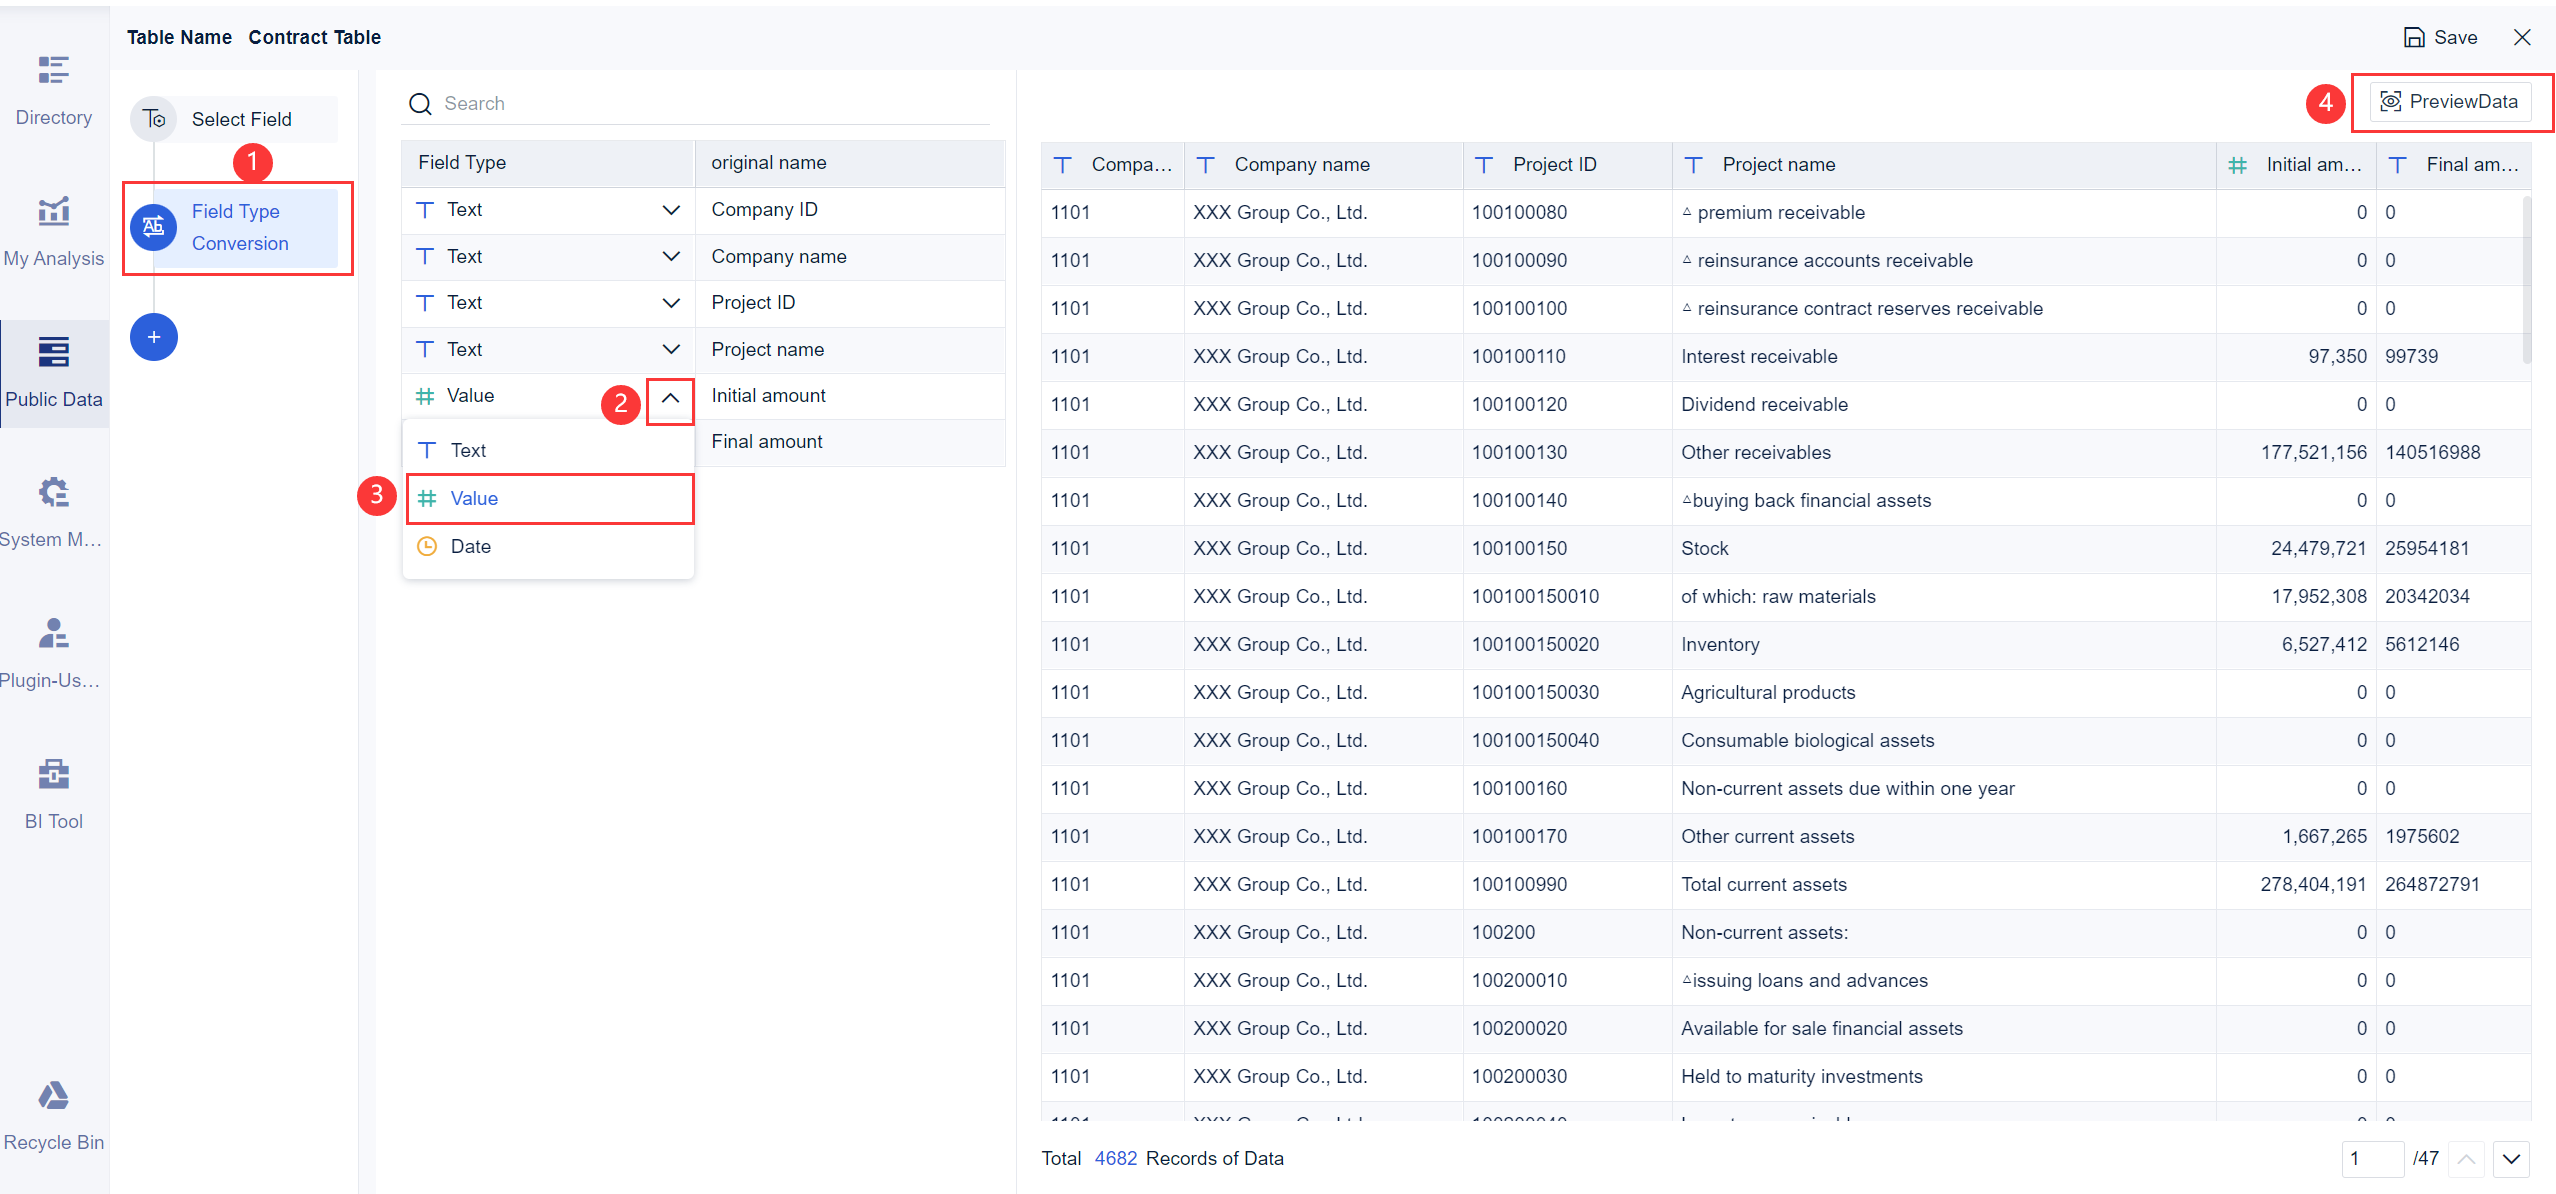Viewport: 2556px width, 1194px height.
Task: Expand the page navigation chevron at bottom right
Action: [2512, 1159]
